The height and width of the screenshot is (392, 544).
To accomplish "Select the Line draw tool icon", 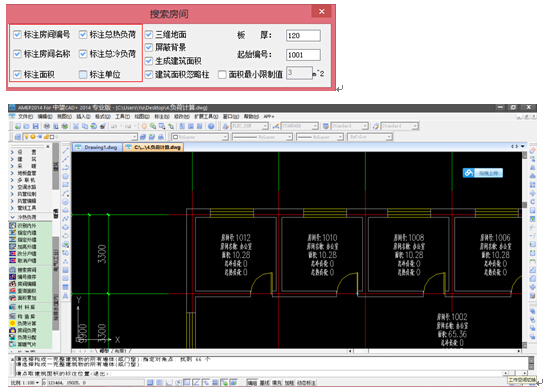I will point(66,151).
